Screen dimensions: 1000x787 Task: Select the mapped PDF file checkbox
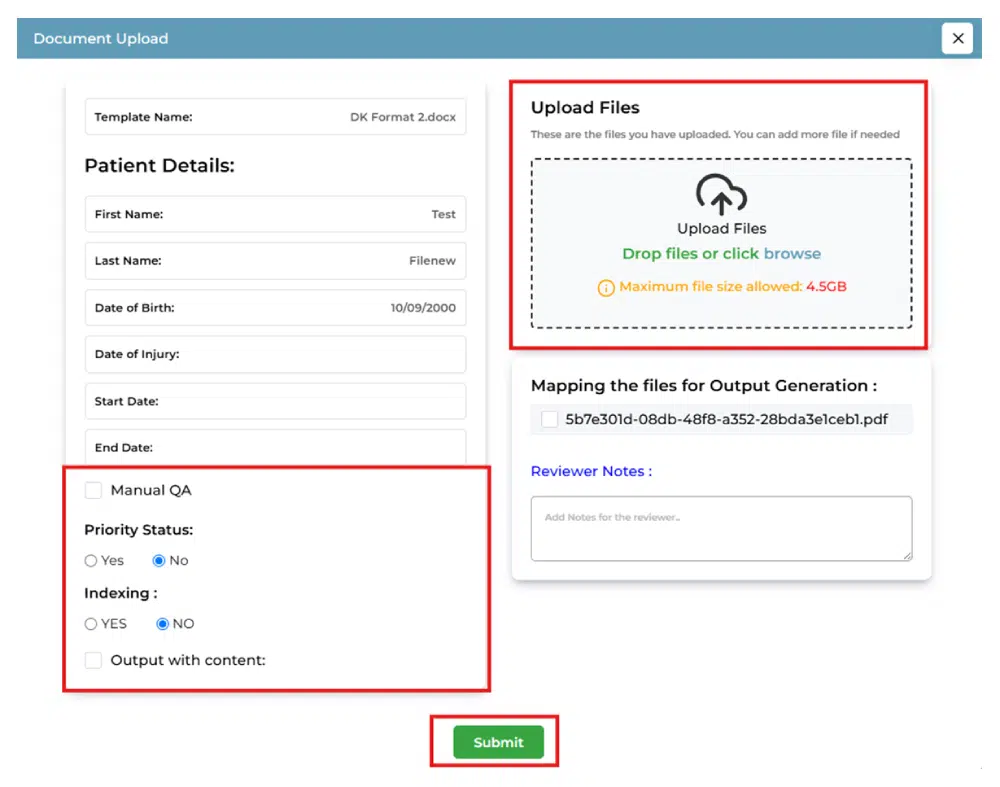point(549,420)
